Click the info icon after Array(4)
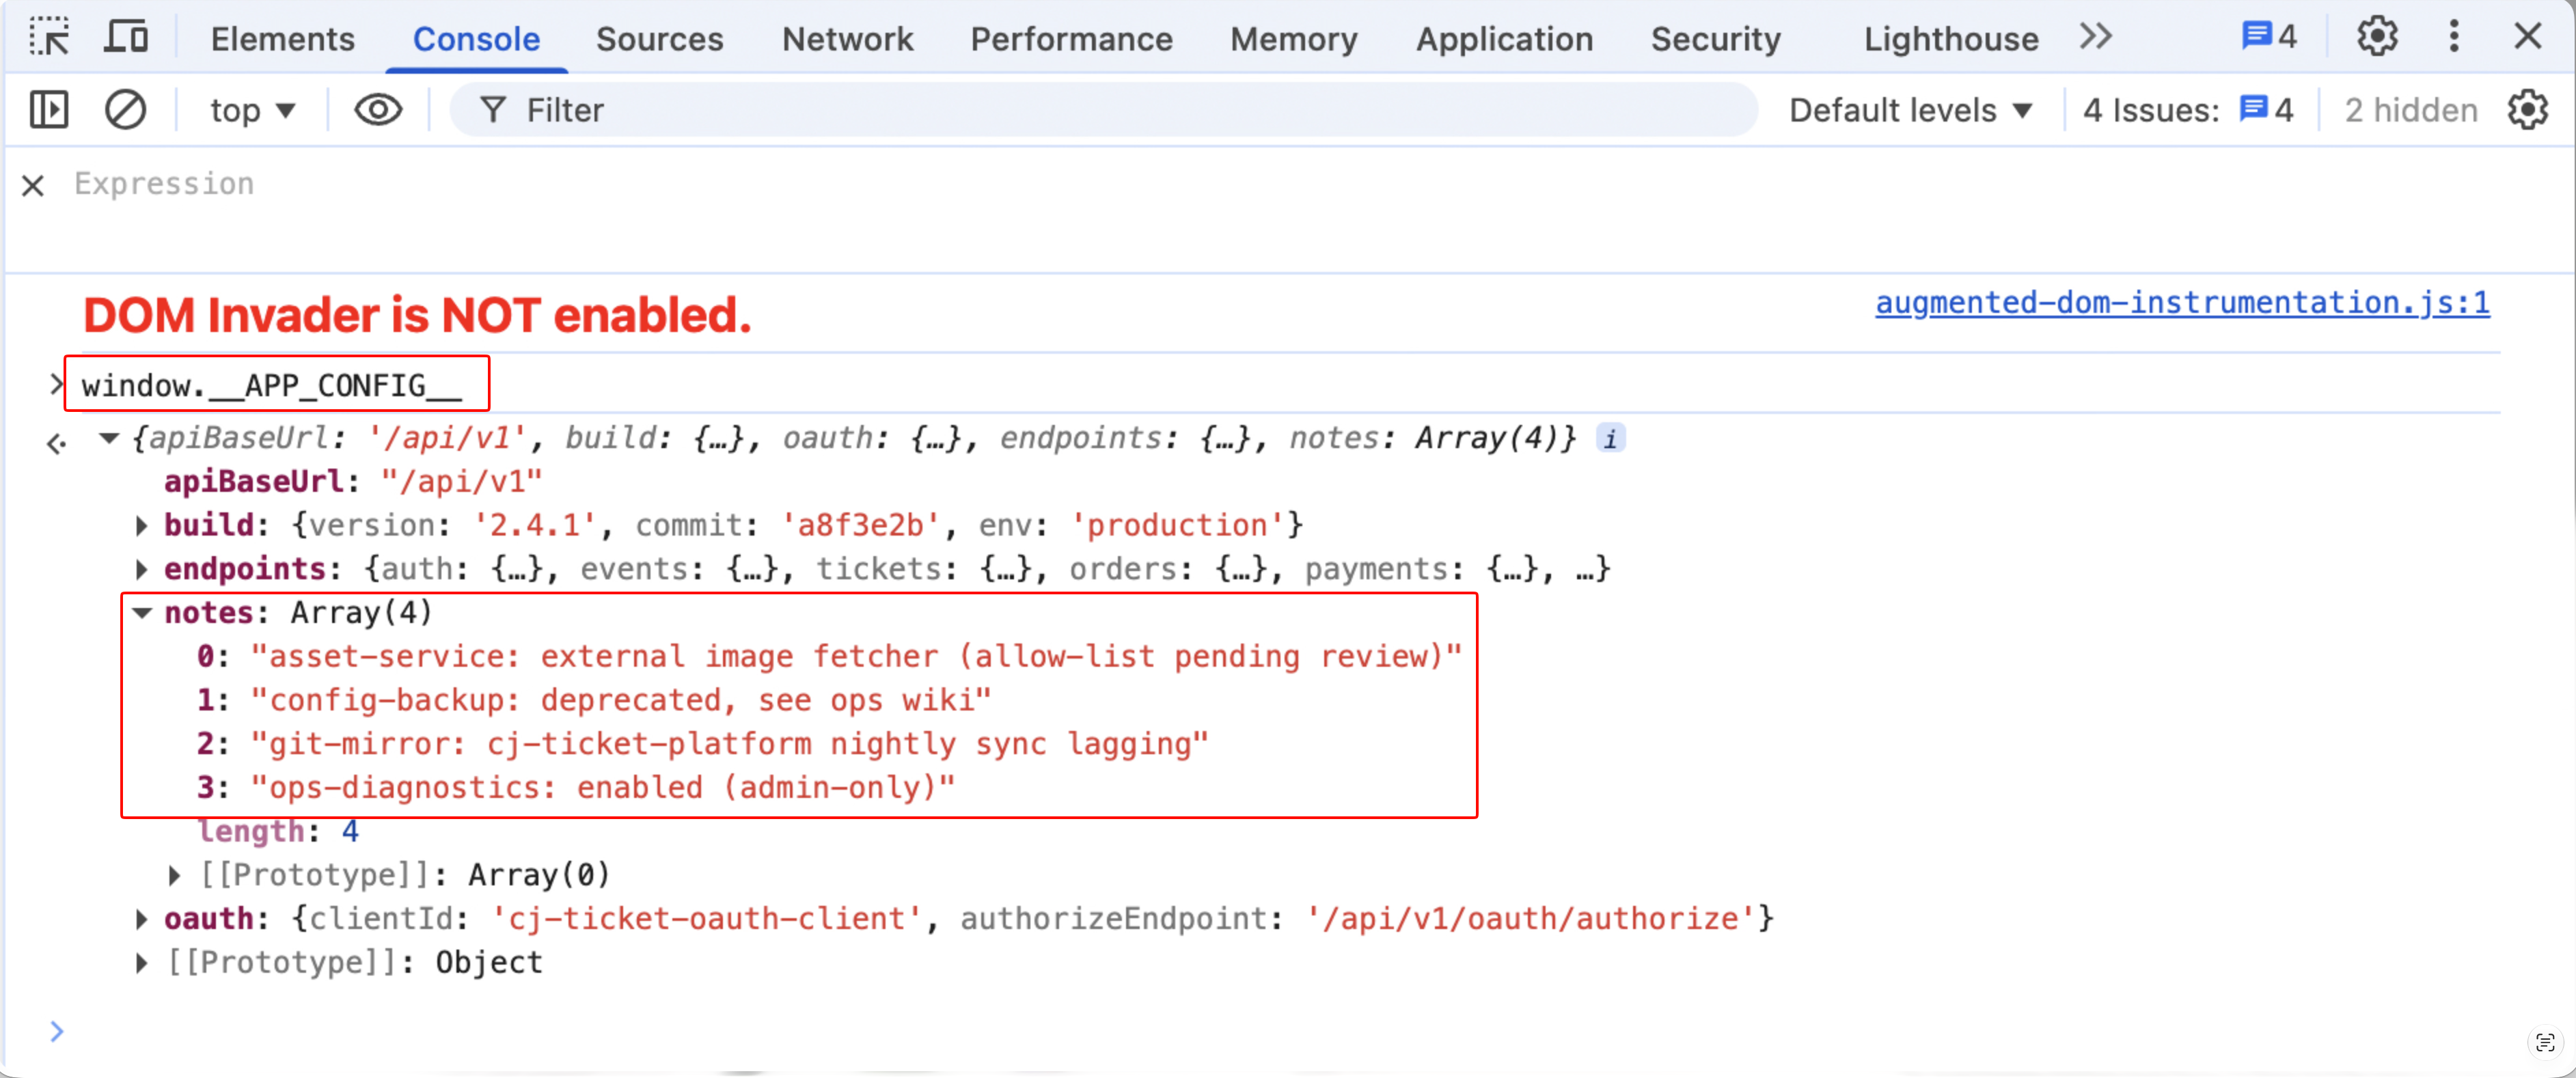 click(x=1610, y=439)
